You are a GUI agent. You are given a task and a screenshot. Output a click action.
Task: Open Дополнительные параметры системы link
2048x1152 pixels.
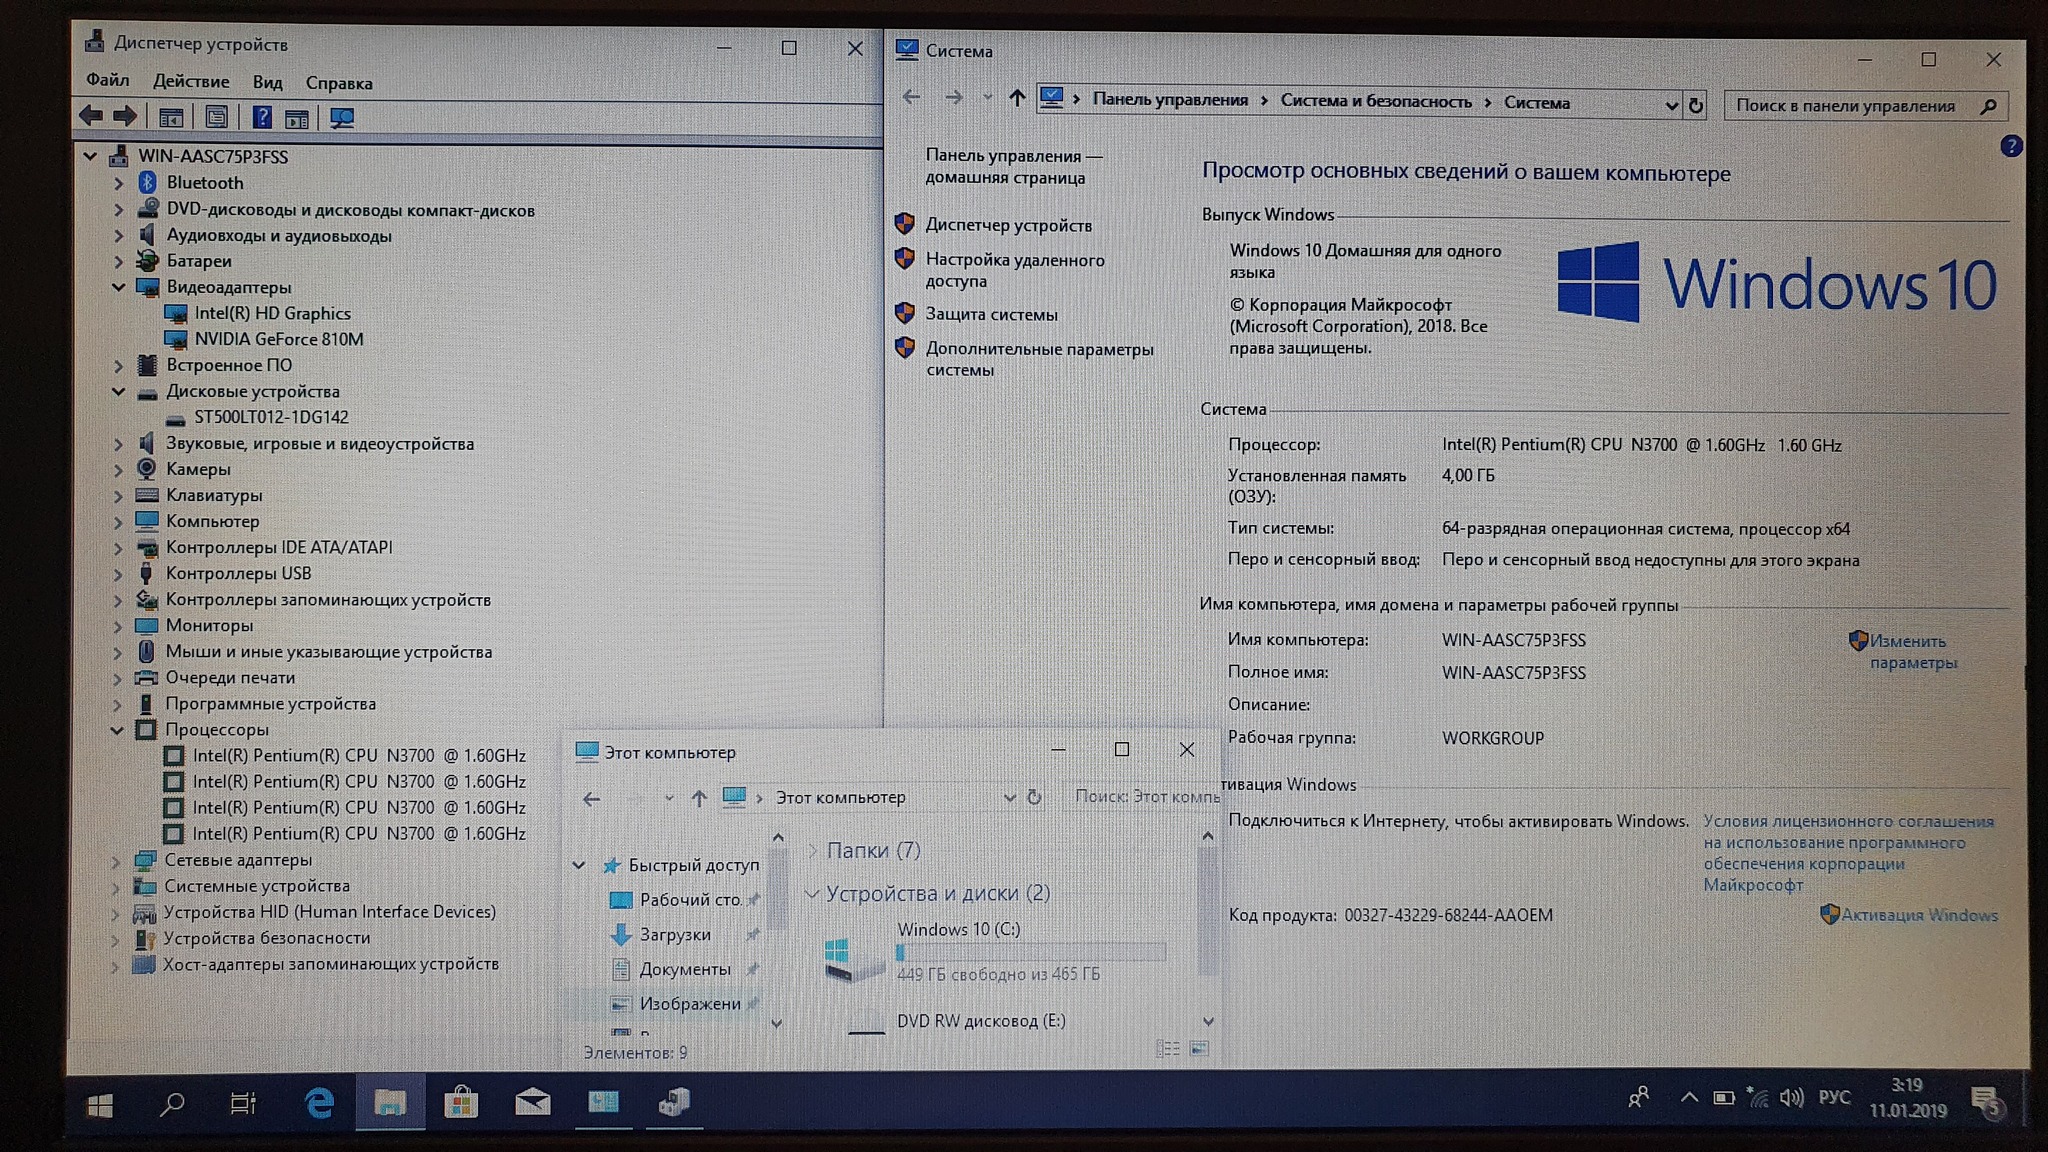point(1039,359)
